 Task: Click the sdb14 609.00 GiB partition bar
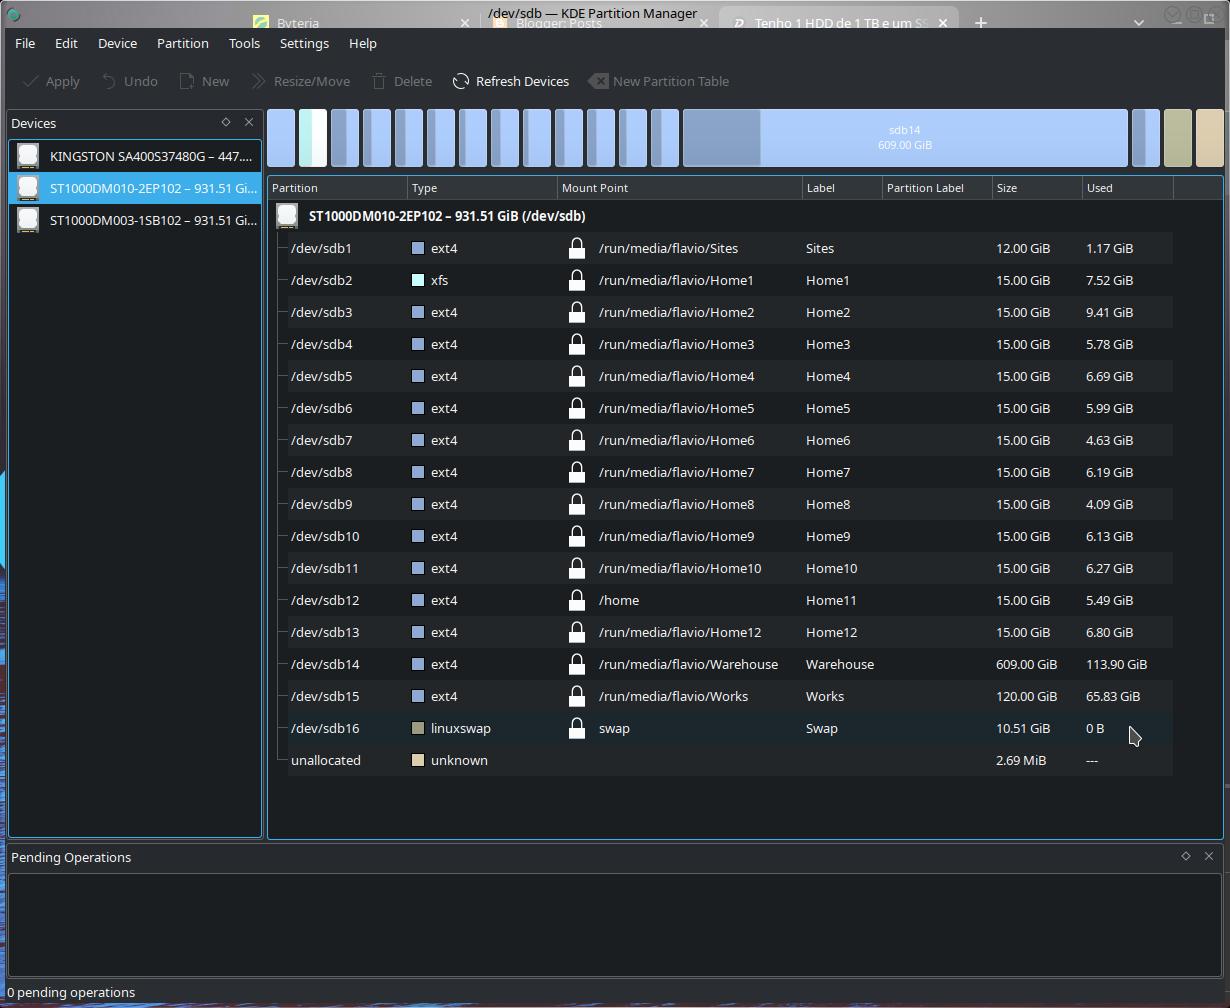coord(905,138)
